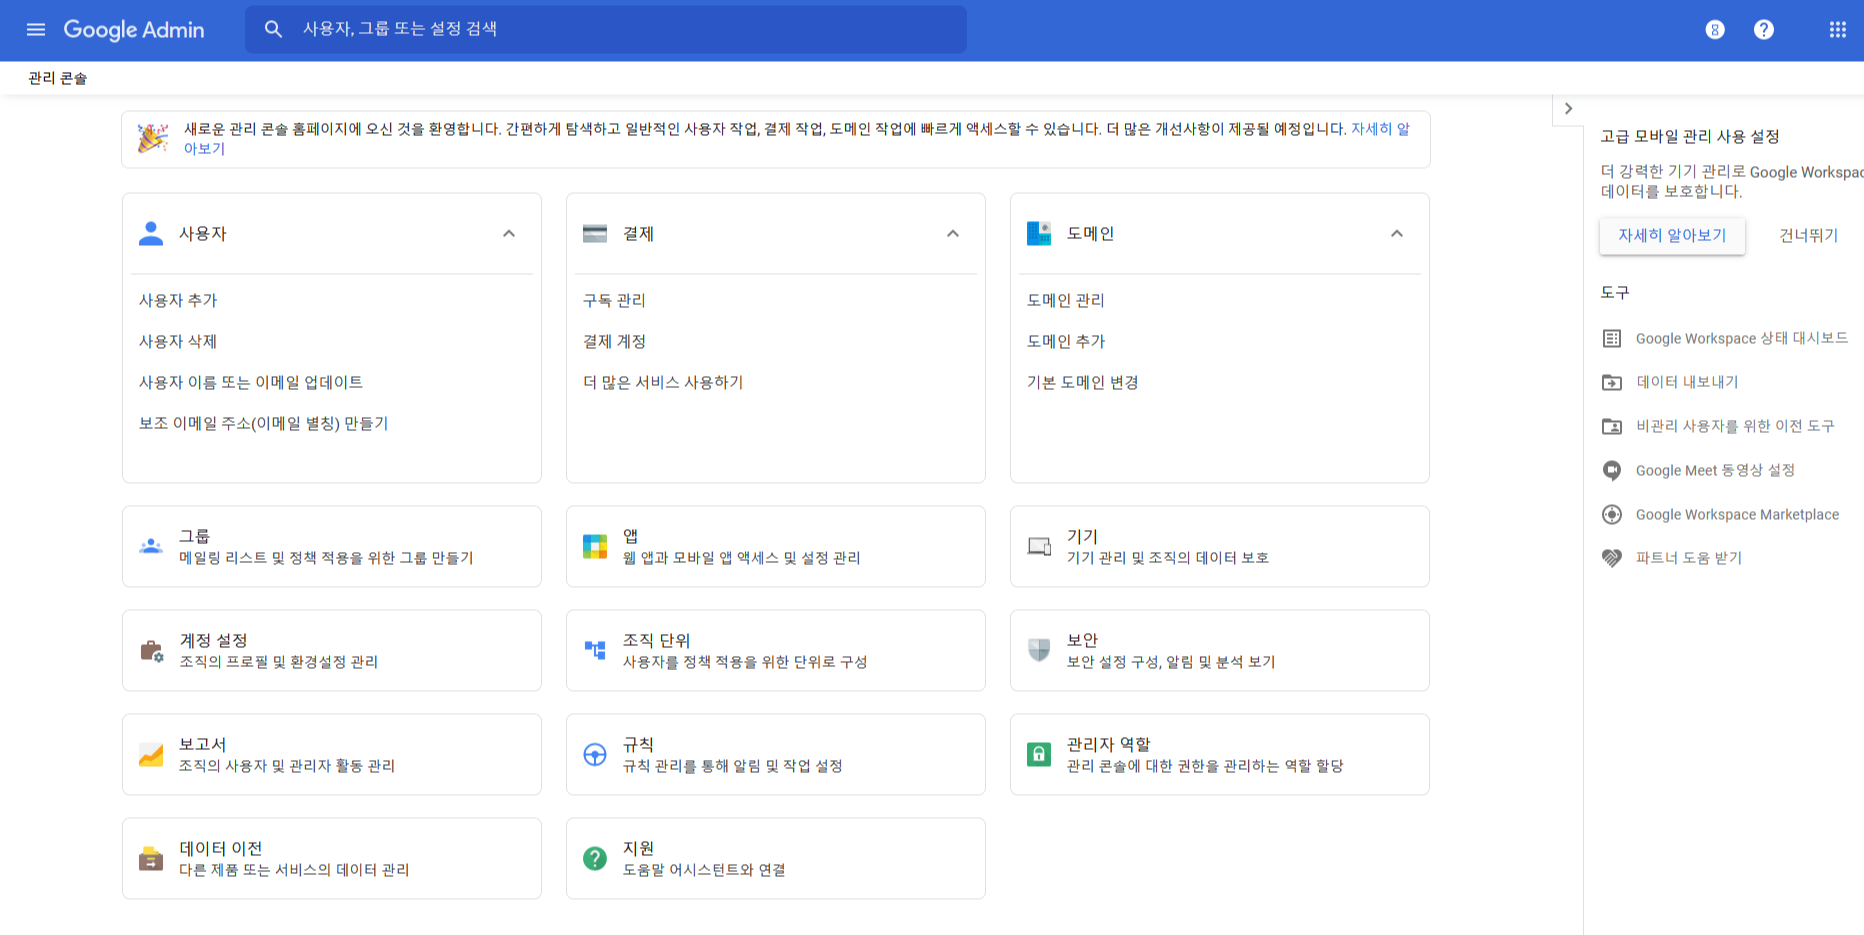Open Google Meet 동영상 설정 link
The width and height of the screenshot is (1864, 935).
click(x=1715, y=470)
